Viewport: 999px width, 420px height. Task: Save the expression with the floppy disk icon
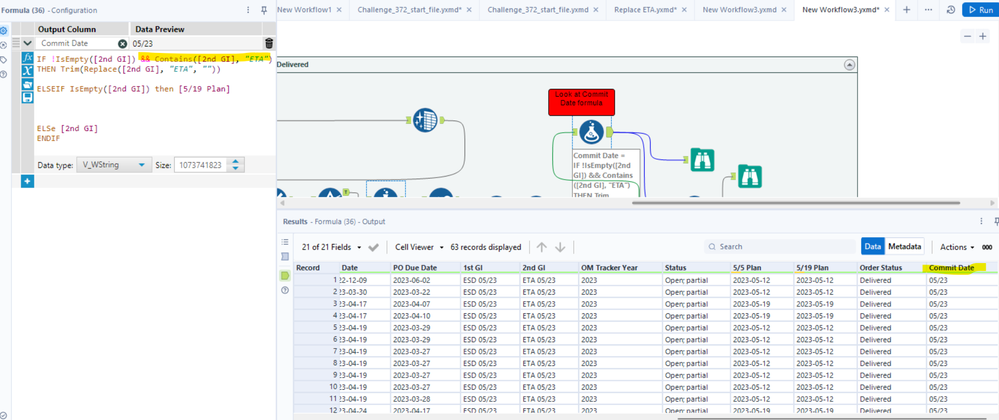[27, 98]
